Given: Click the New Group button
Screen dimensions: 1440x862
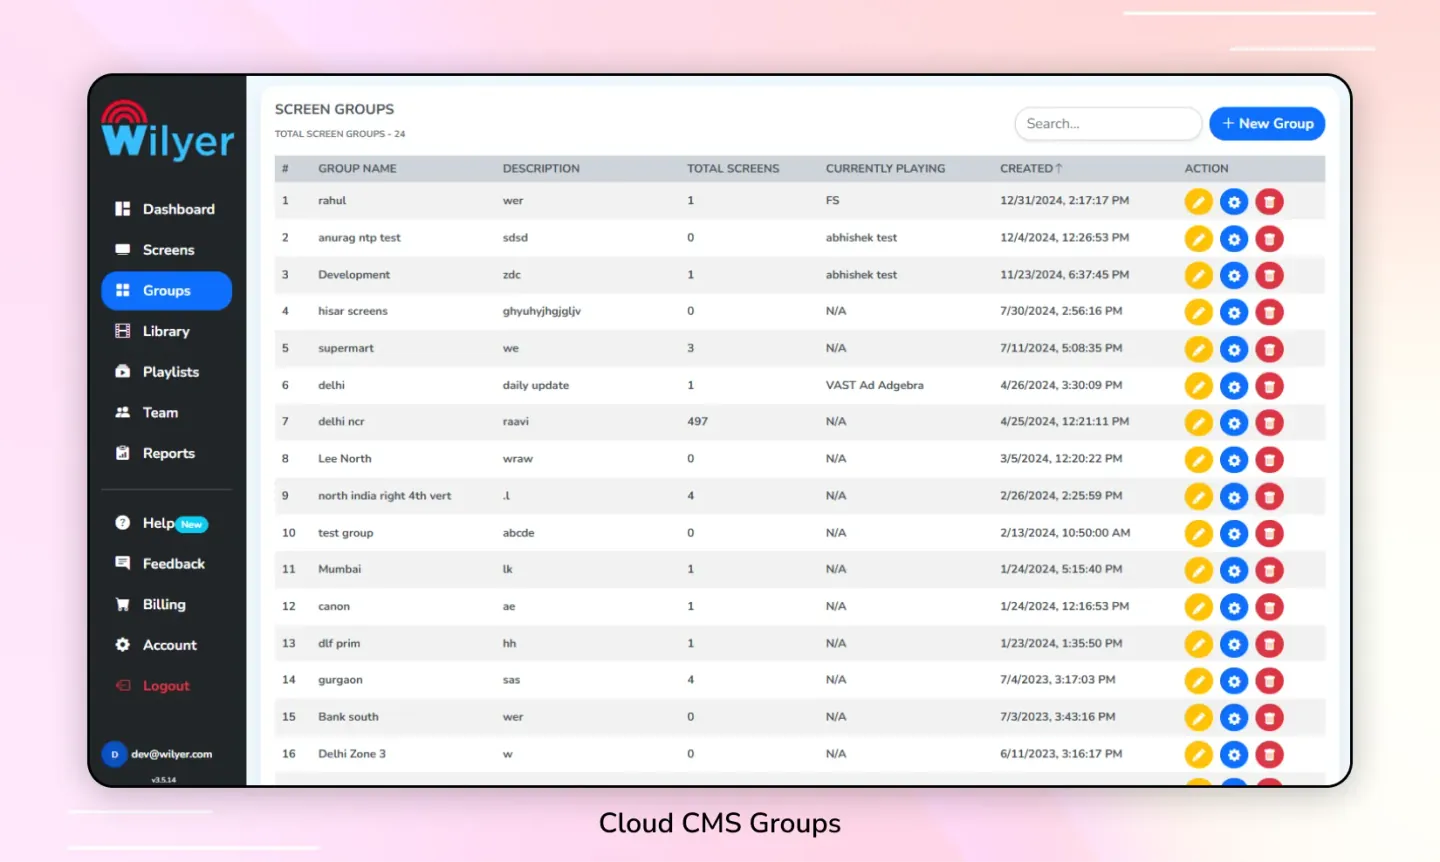Looking at the screenshot, I should 1267,124.
